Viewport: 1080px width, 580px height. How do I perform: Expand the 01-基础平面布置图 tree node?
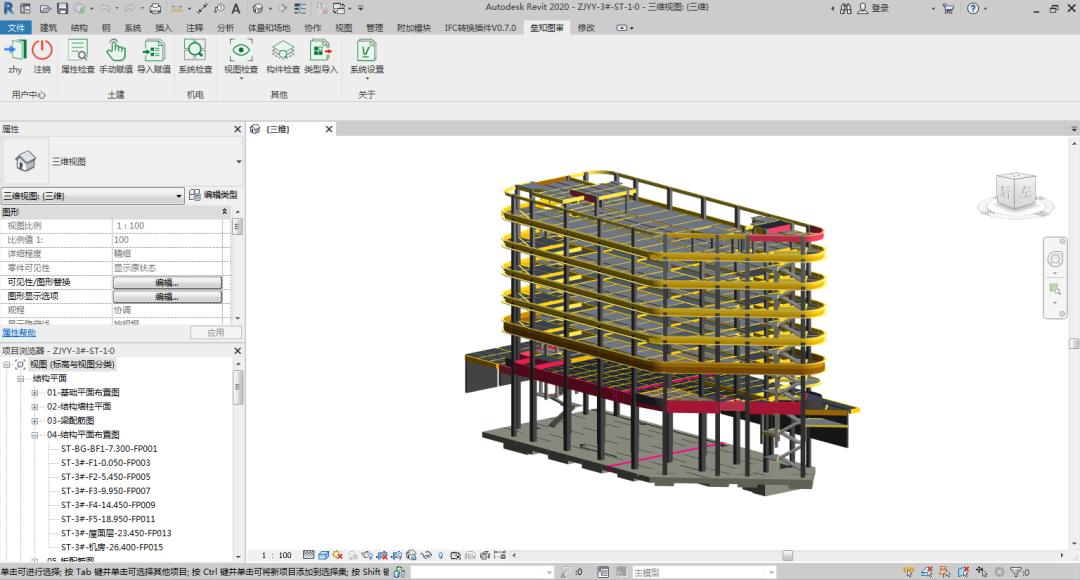tap(35, 393)
